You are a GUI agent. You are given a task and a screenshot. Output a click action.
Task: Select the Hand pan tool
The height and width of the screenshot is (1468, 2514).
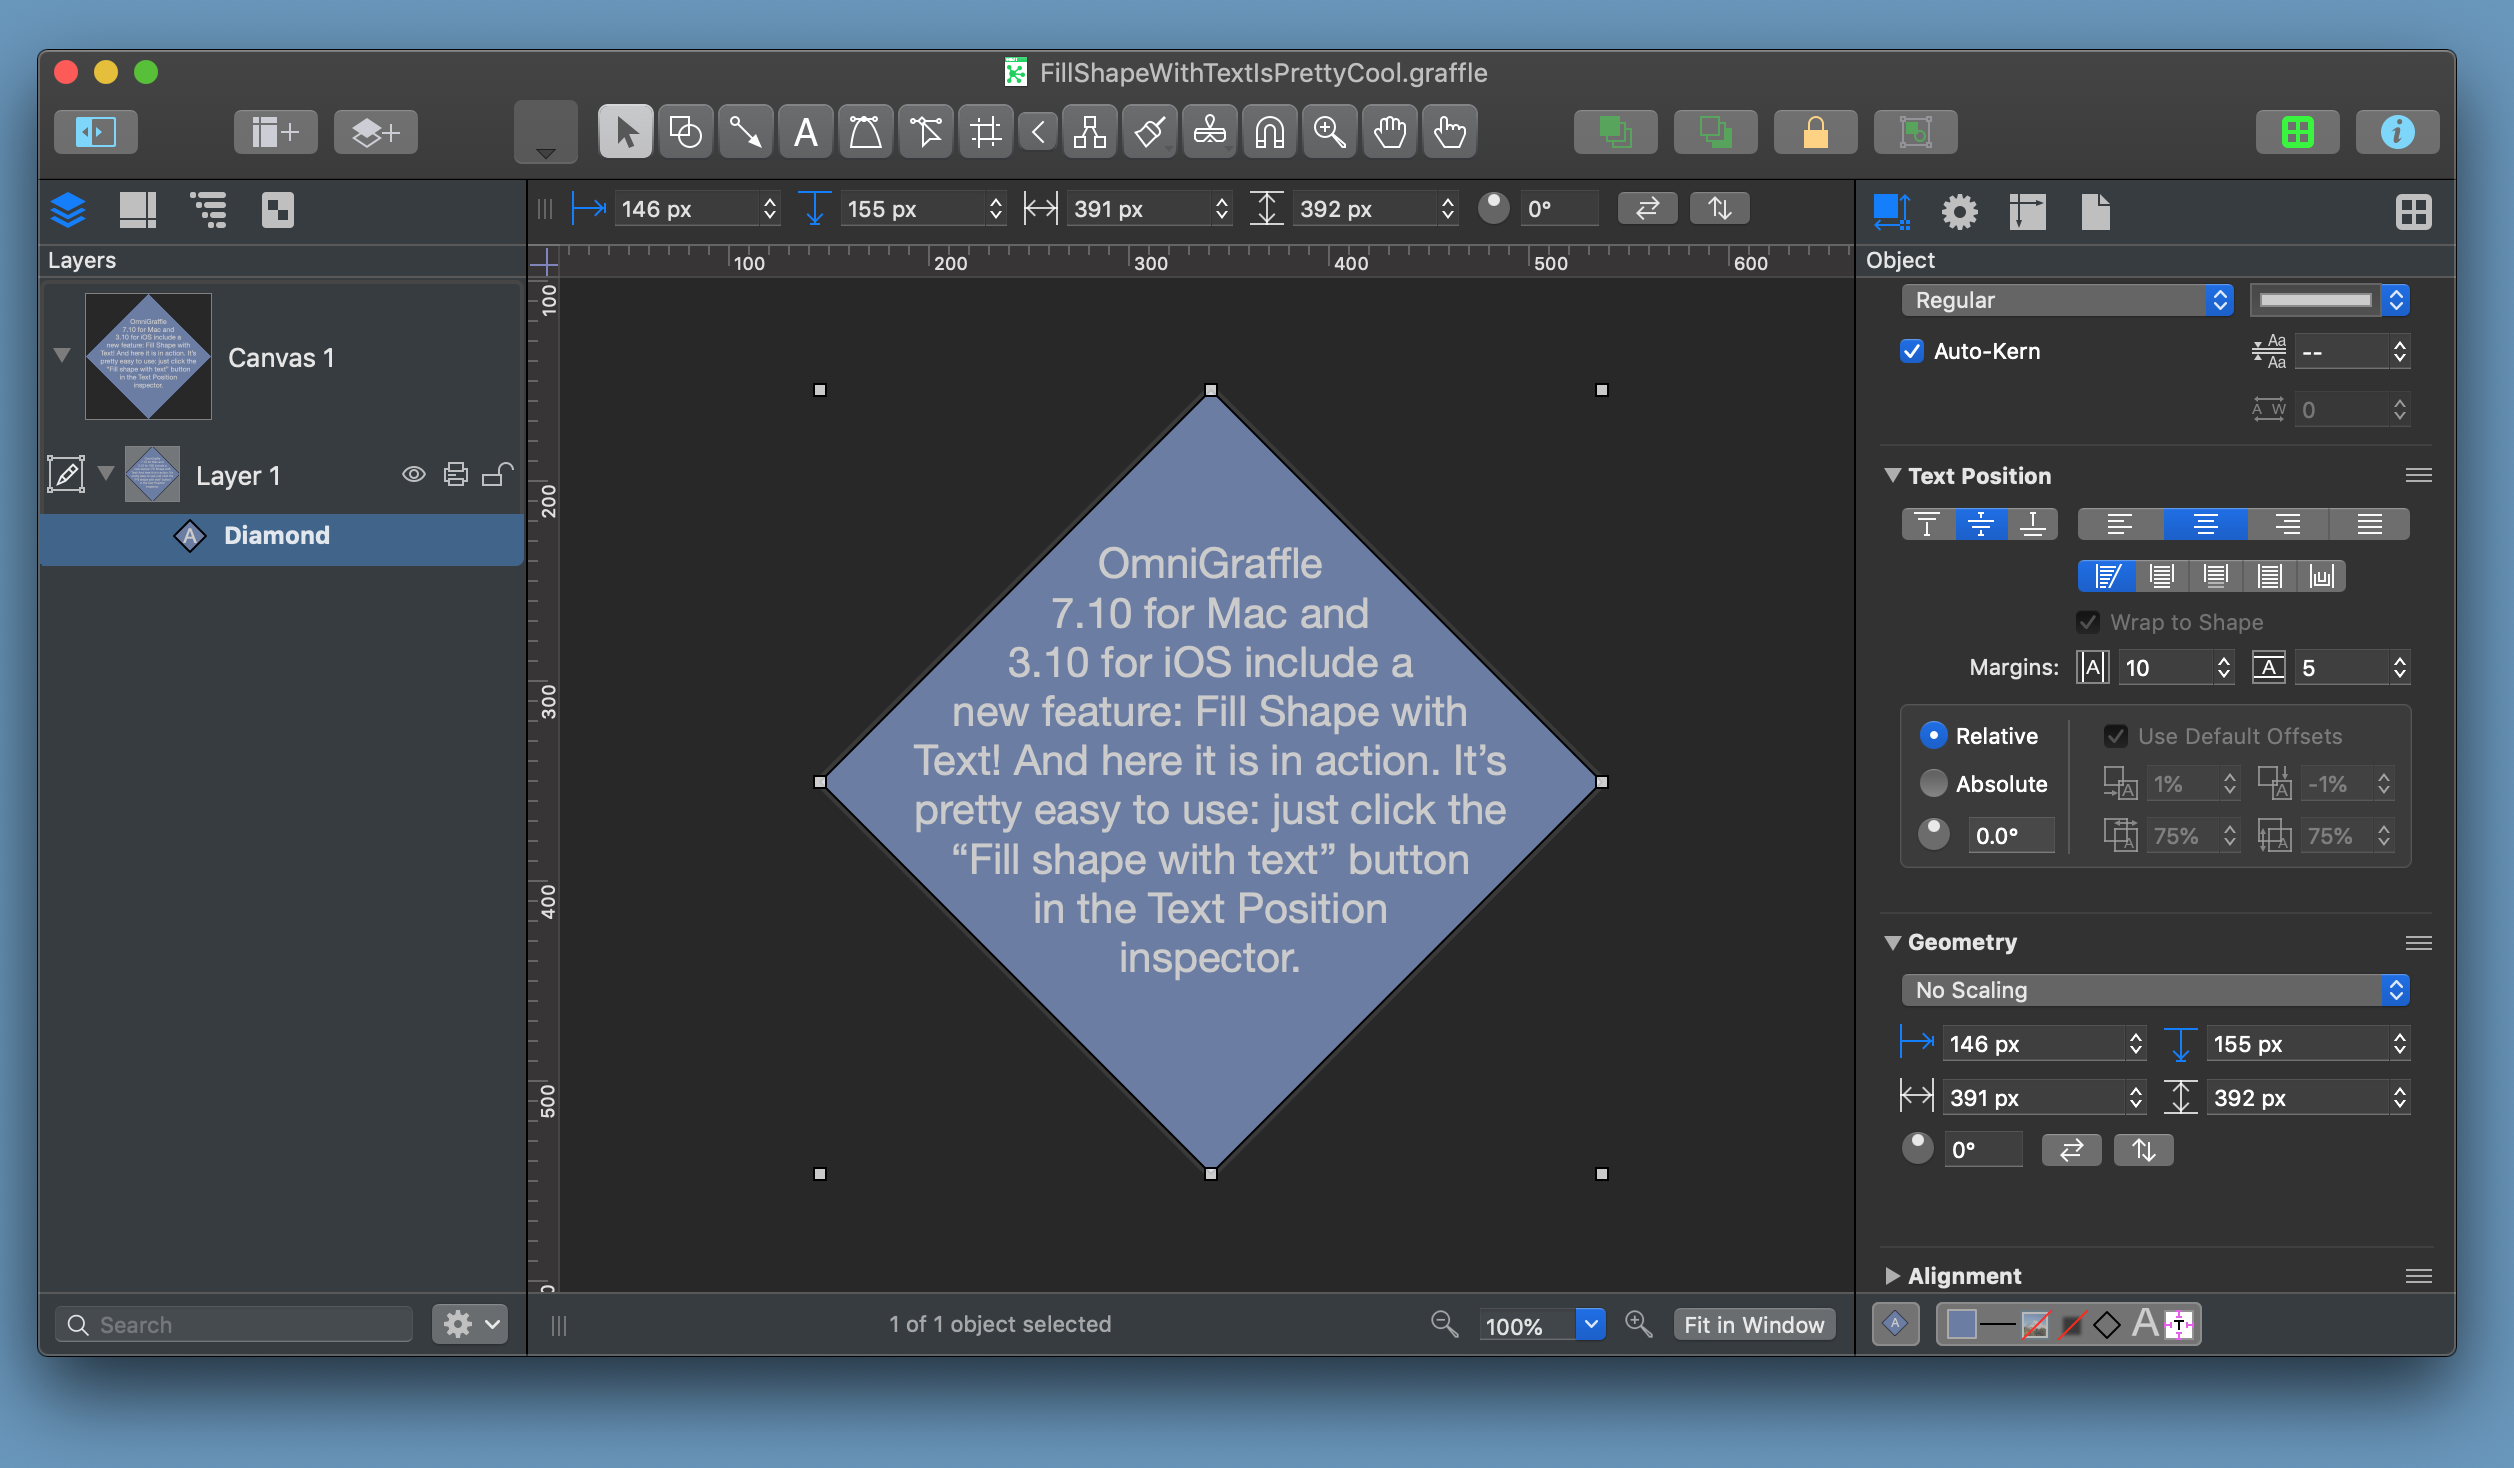(1390, 132)
